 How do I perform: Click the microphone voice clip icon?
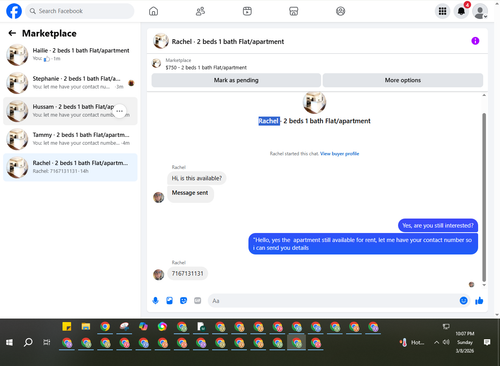(155, 301)
